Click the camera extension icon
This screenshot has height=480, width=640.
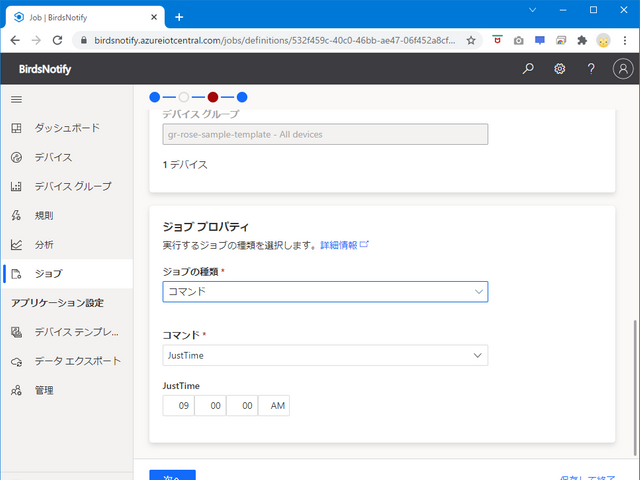(518, 40)
